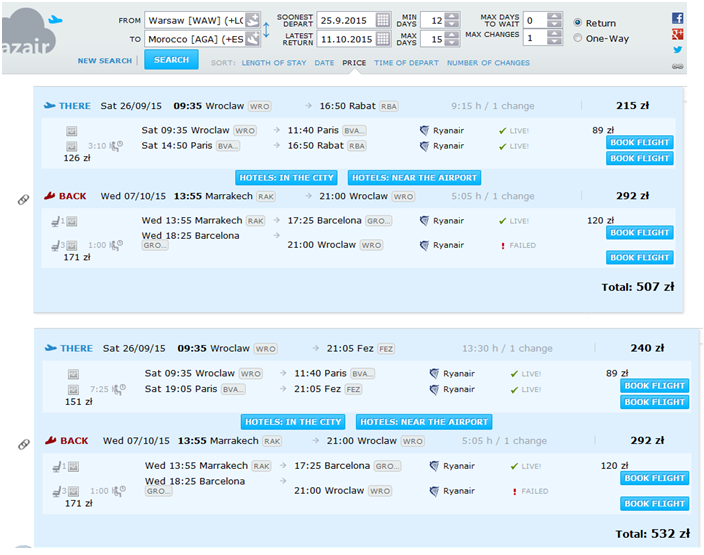
Task: Start a New Search link
Action: pos(105,61)
